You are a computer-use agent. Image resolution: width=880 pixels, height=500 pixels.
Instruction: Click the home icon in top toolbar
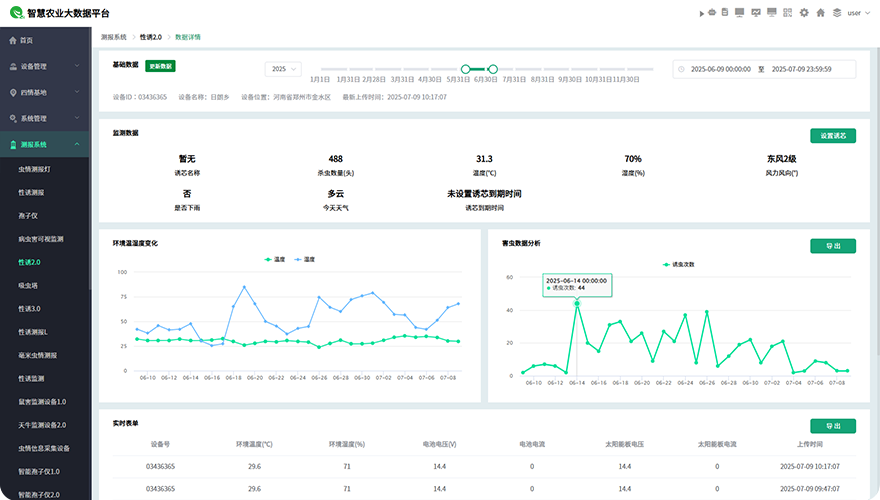tap(821, 13)
